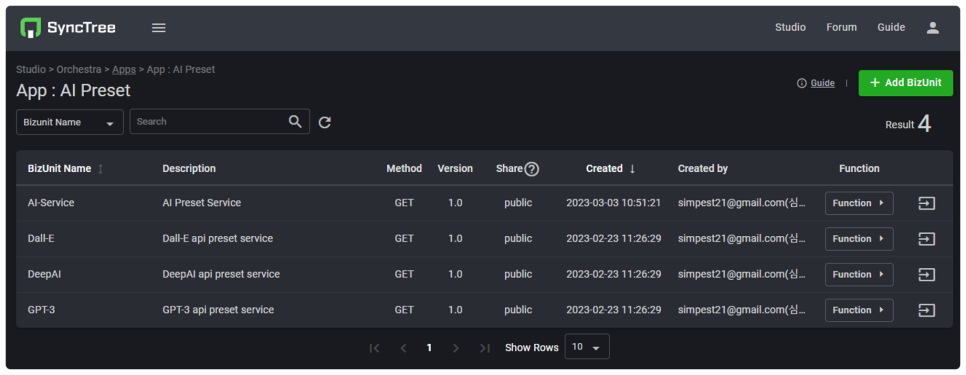Click 'DeepAI api preset service' description
The width and height of the screenshot is (966, 375).
pyautogui.click(x=221, y=274)
